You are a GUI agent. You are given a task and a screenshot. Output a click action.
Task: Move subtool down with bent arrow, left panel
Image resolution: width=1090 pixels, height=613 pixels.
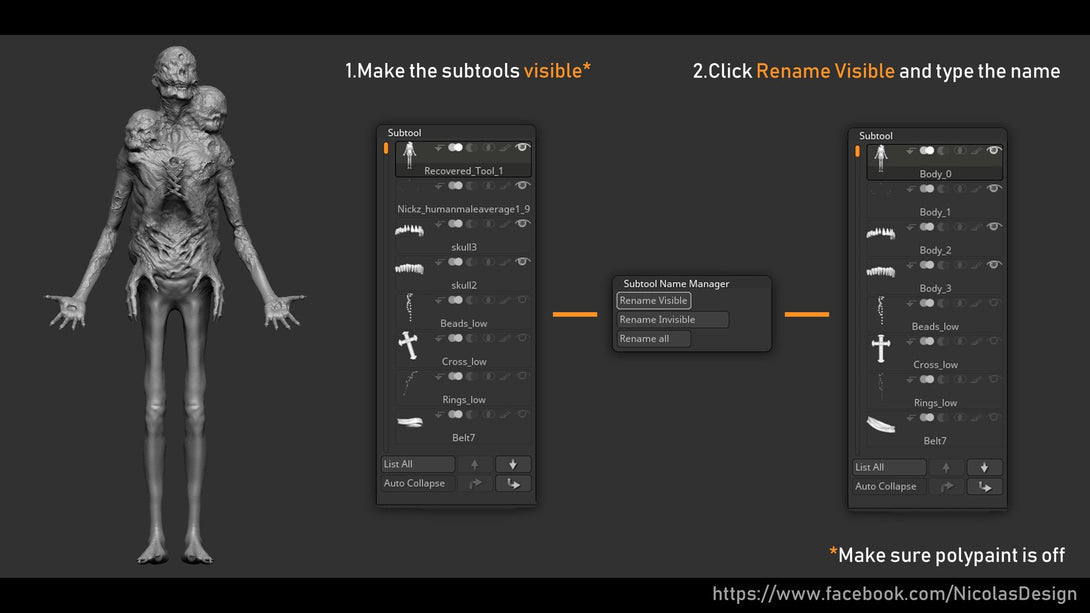point(513,484)
